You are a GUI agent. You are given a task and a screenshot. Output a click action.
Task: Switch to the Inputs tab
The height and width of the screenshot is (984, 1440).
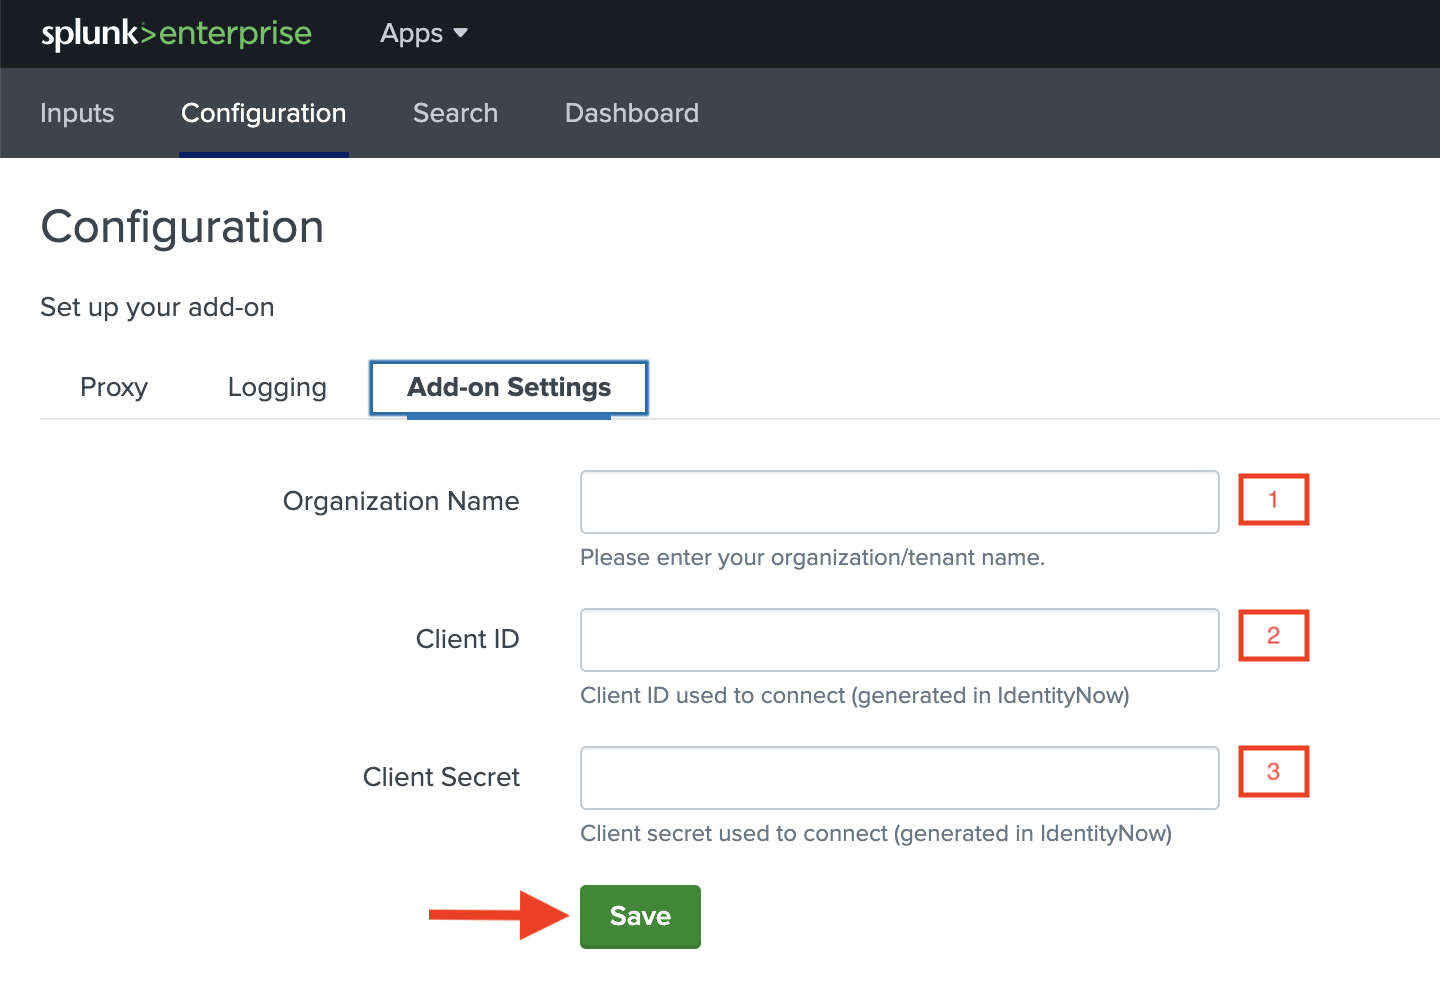[77, 113]
